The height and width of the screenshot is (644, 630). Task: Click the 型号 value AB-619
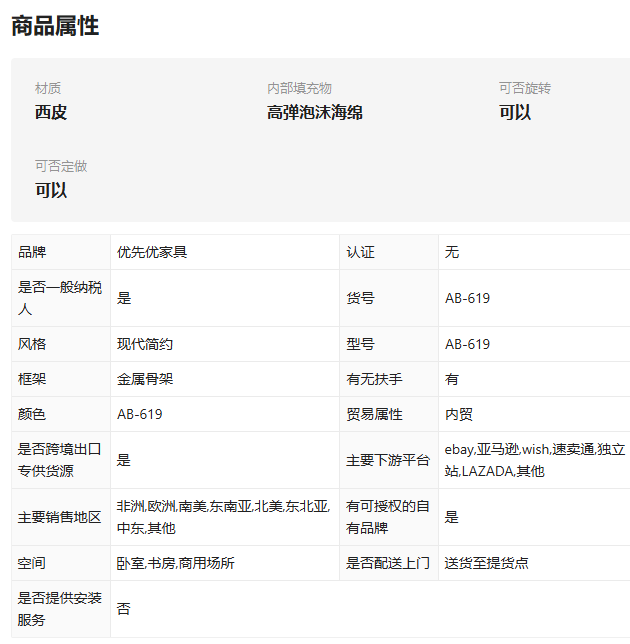point(467,344)
